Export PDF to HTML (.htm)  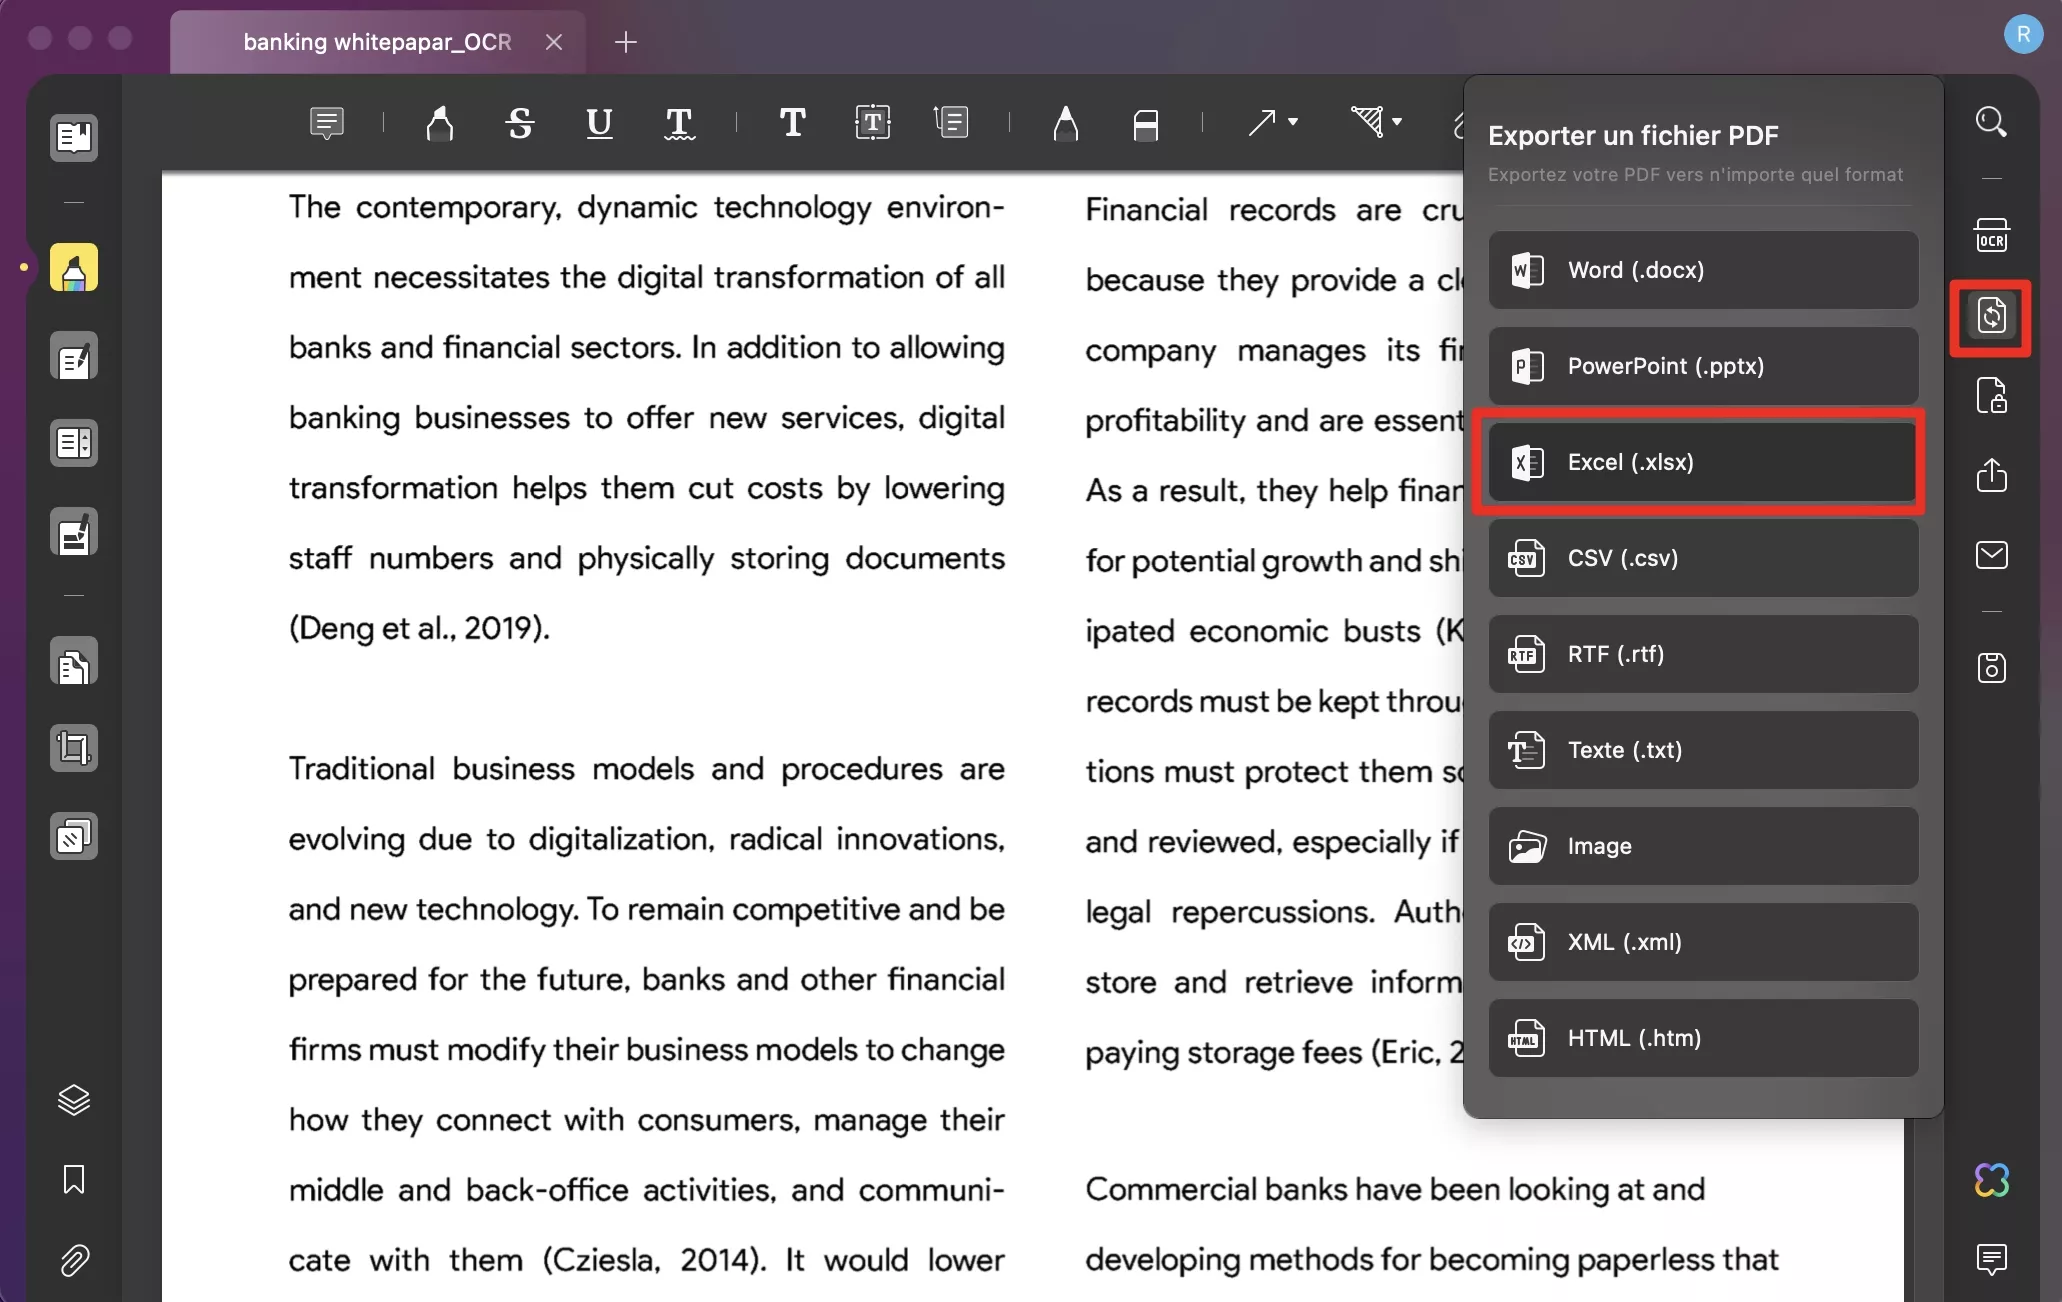[1703, 1038]
